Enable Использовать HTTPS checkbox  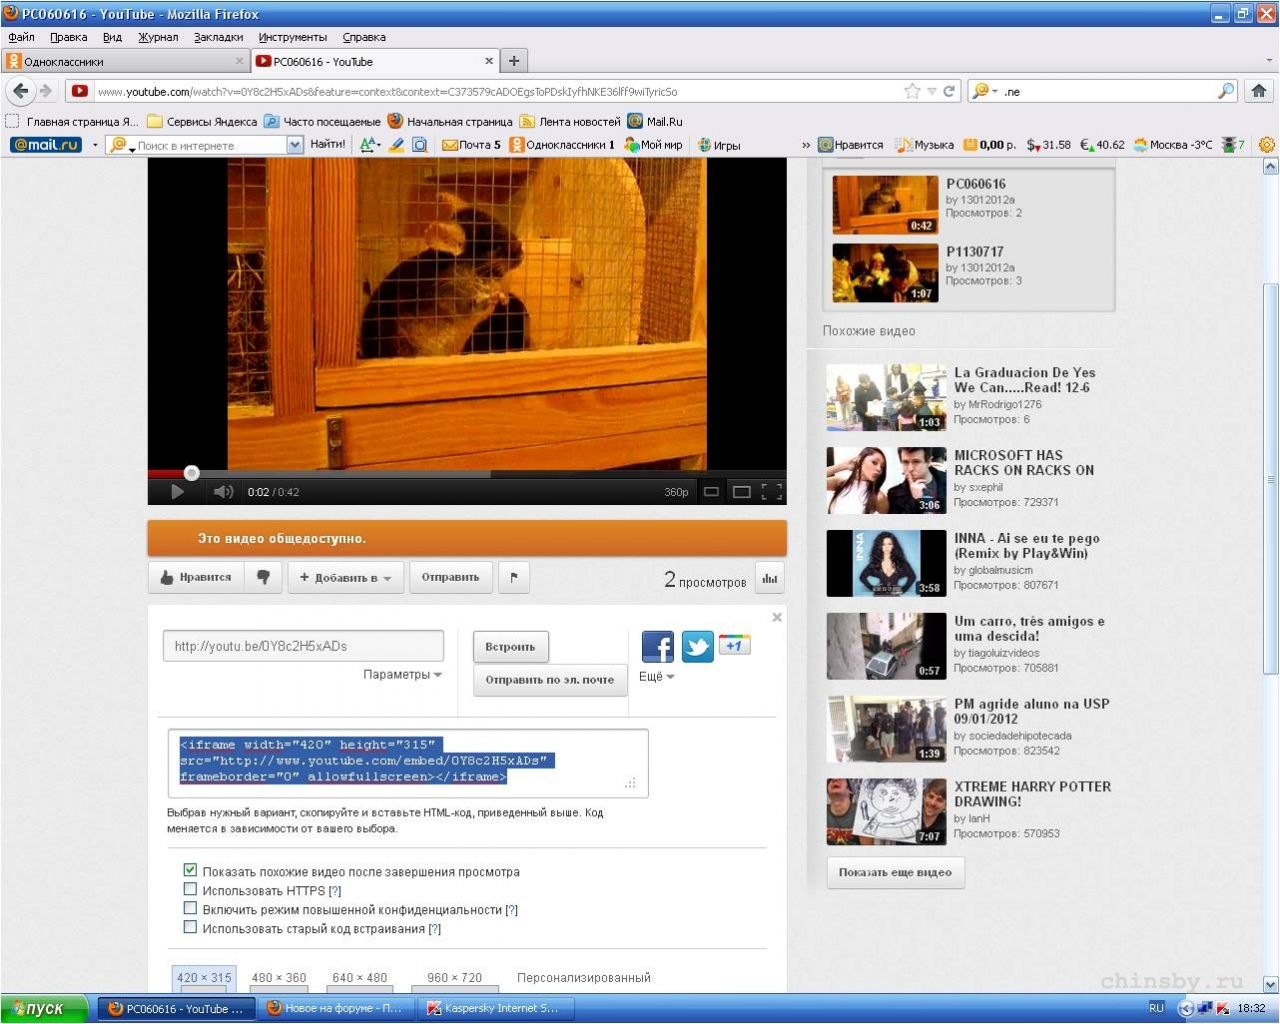click(190, 889)
